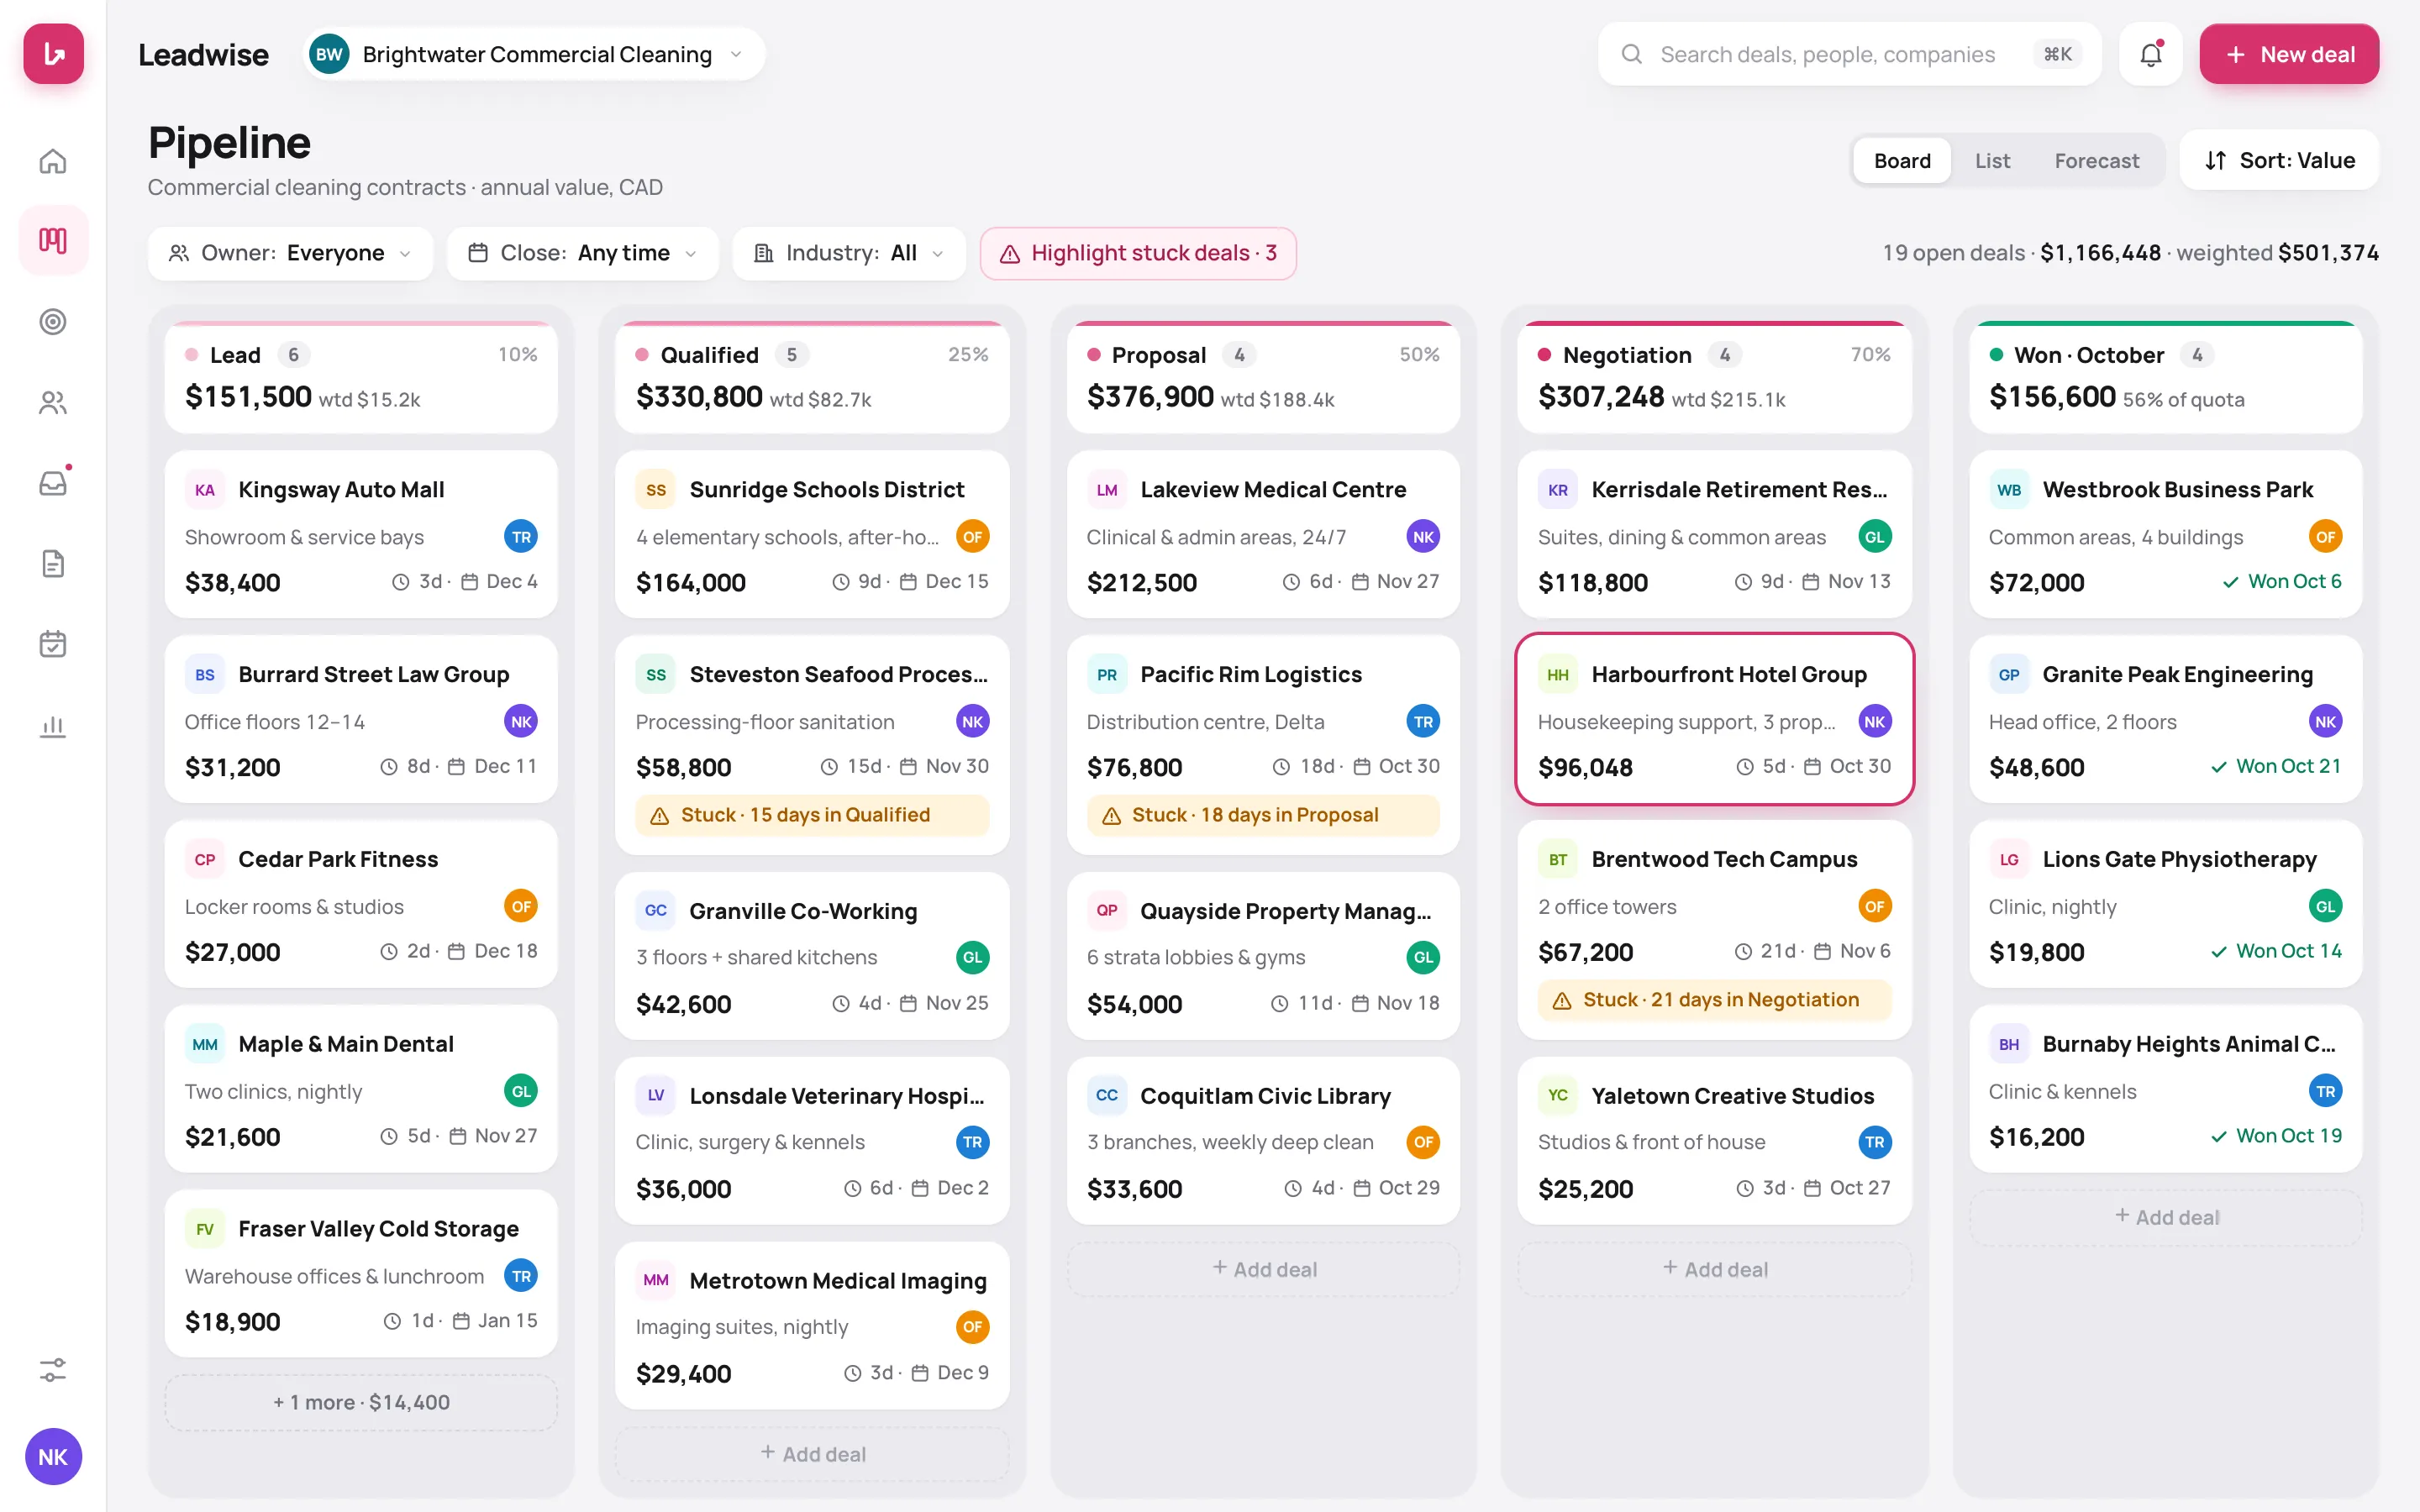Click the Stuck 21 days in Negotiation badge
Viewport: 2420px width, 1512px height.
coord(1714,1000)
